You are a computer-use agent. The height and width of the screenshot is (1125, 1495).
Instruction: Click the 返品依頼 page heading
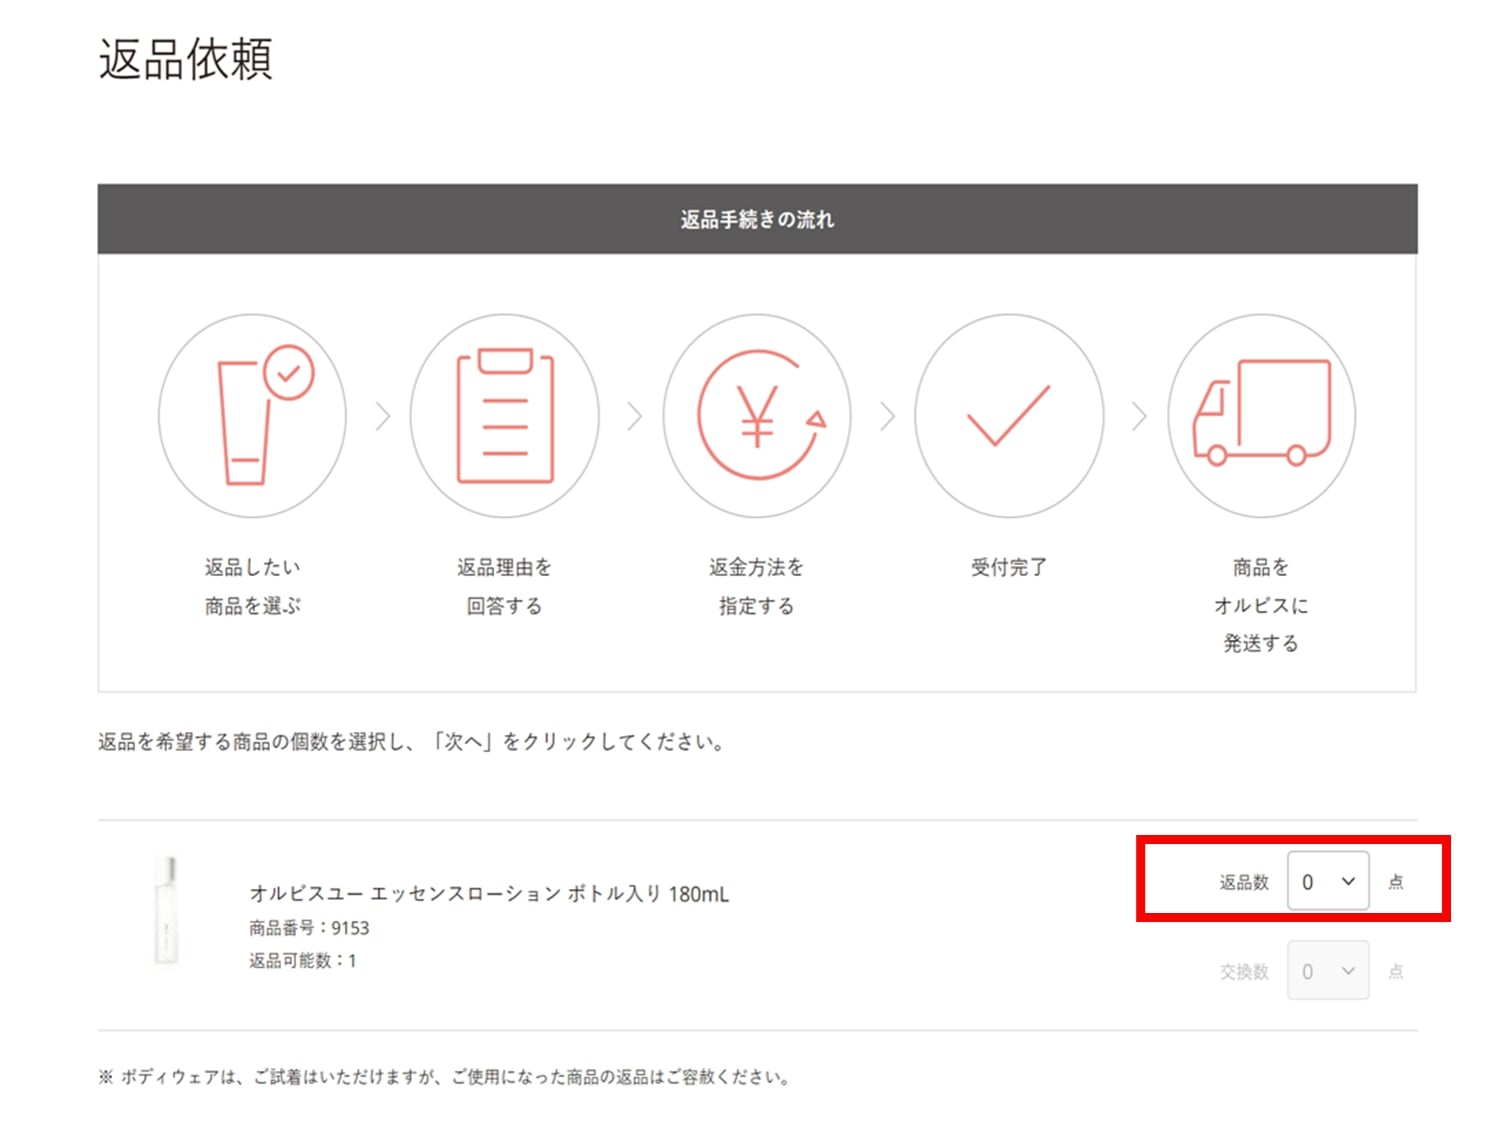click(185, 59)
